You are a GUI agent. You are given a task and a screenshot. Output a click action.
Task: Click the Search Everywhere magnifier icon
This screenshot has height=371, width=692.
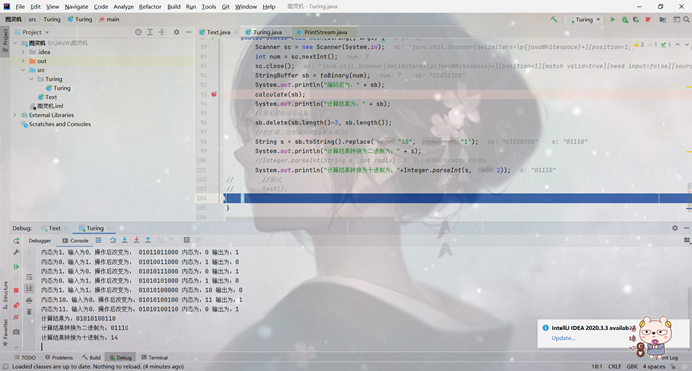687,19
